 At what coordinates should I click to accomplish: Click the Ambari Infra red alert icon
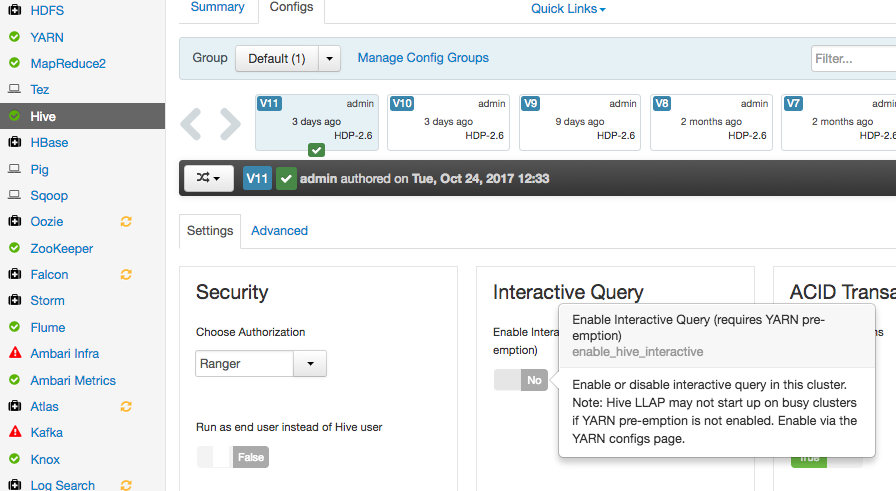click(14, 354)
